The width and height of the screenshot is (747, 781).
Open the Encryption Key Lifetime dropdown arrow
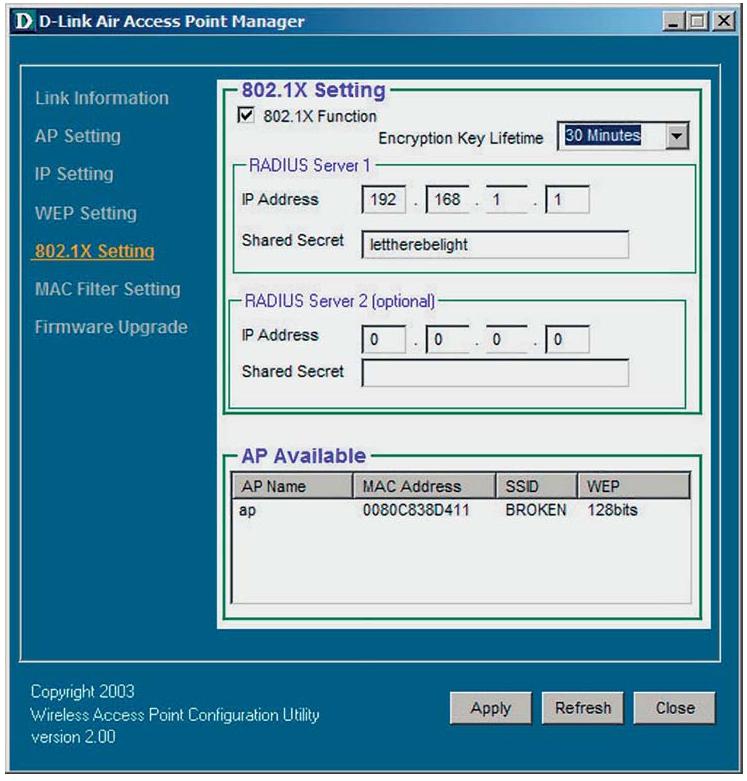tap(677, 136)
